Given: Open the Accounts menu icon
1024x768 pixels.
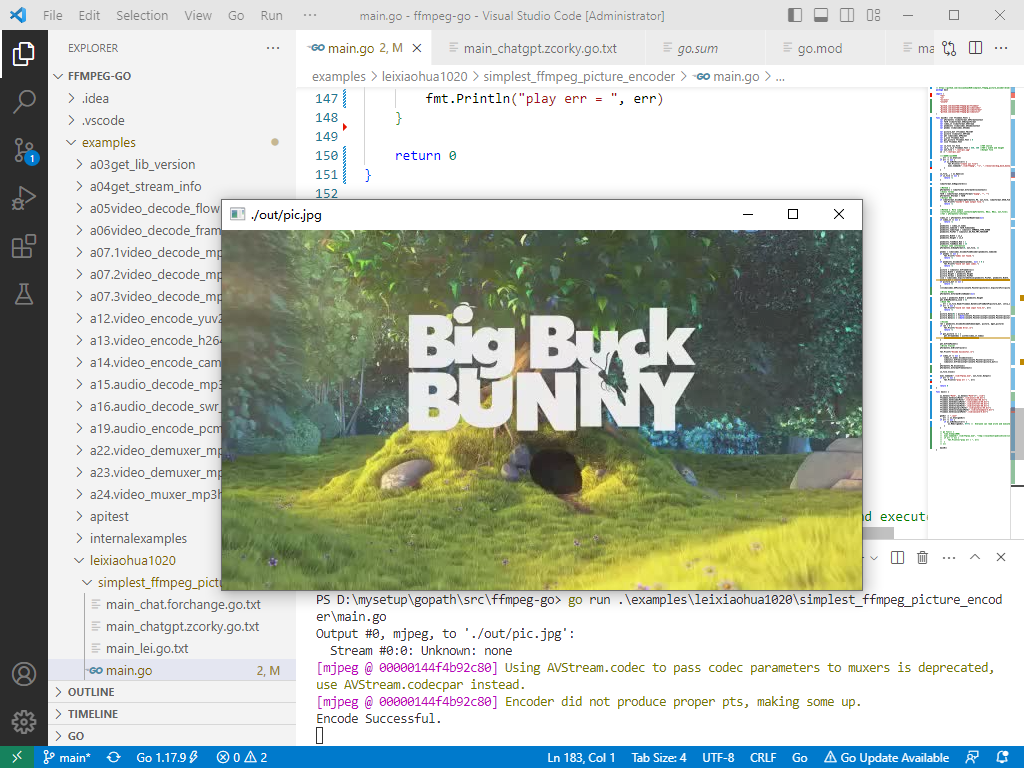Looking at the screenshot, I should point(24,674).
